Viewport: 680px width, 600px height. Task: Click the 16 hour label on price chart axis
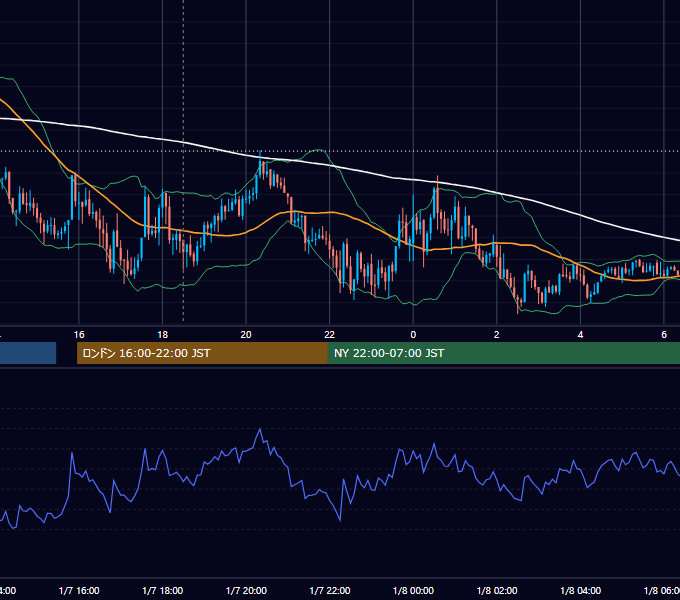pos(79,334)
